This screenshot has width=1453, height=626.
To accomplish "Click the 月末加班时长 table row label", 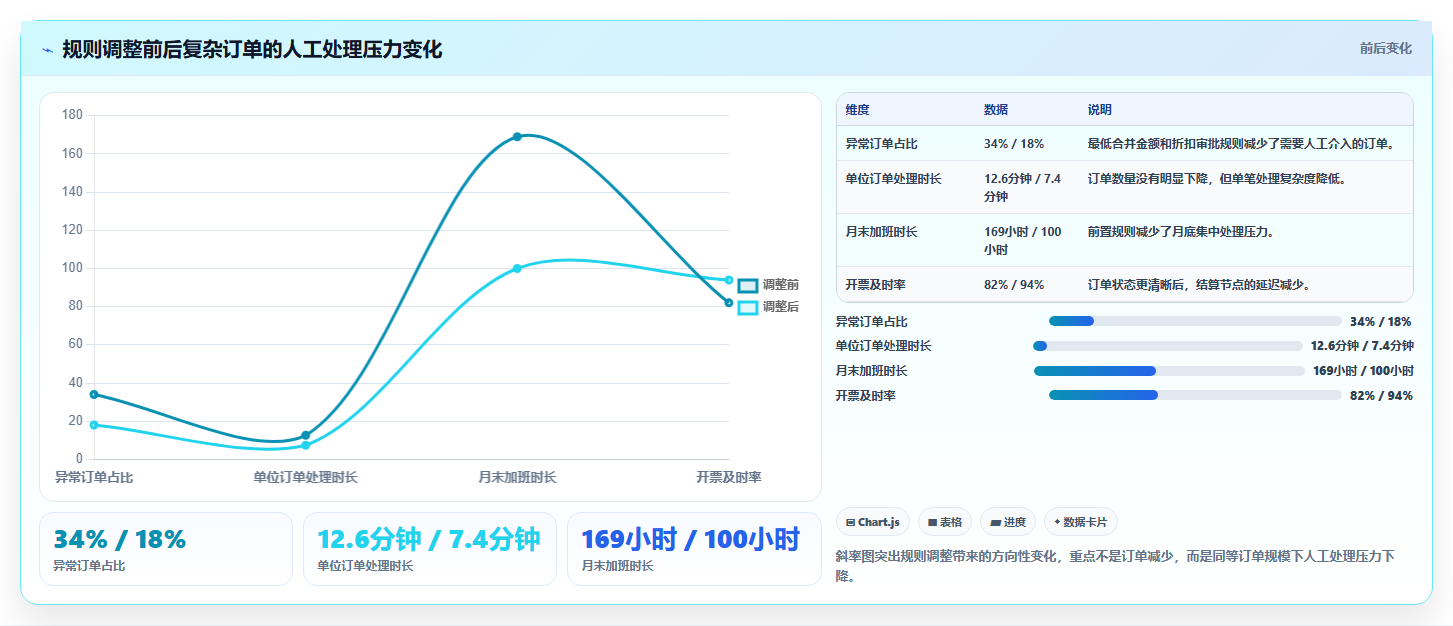I will point(881,232).
